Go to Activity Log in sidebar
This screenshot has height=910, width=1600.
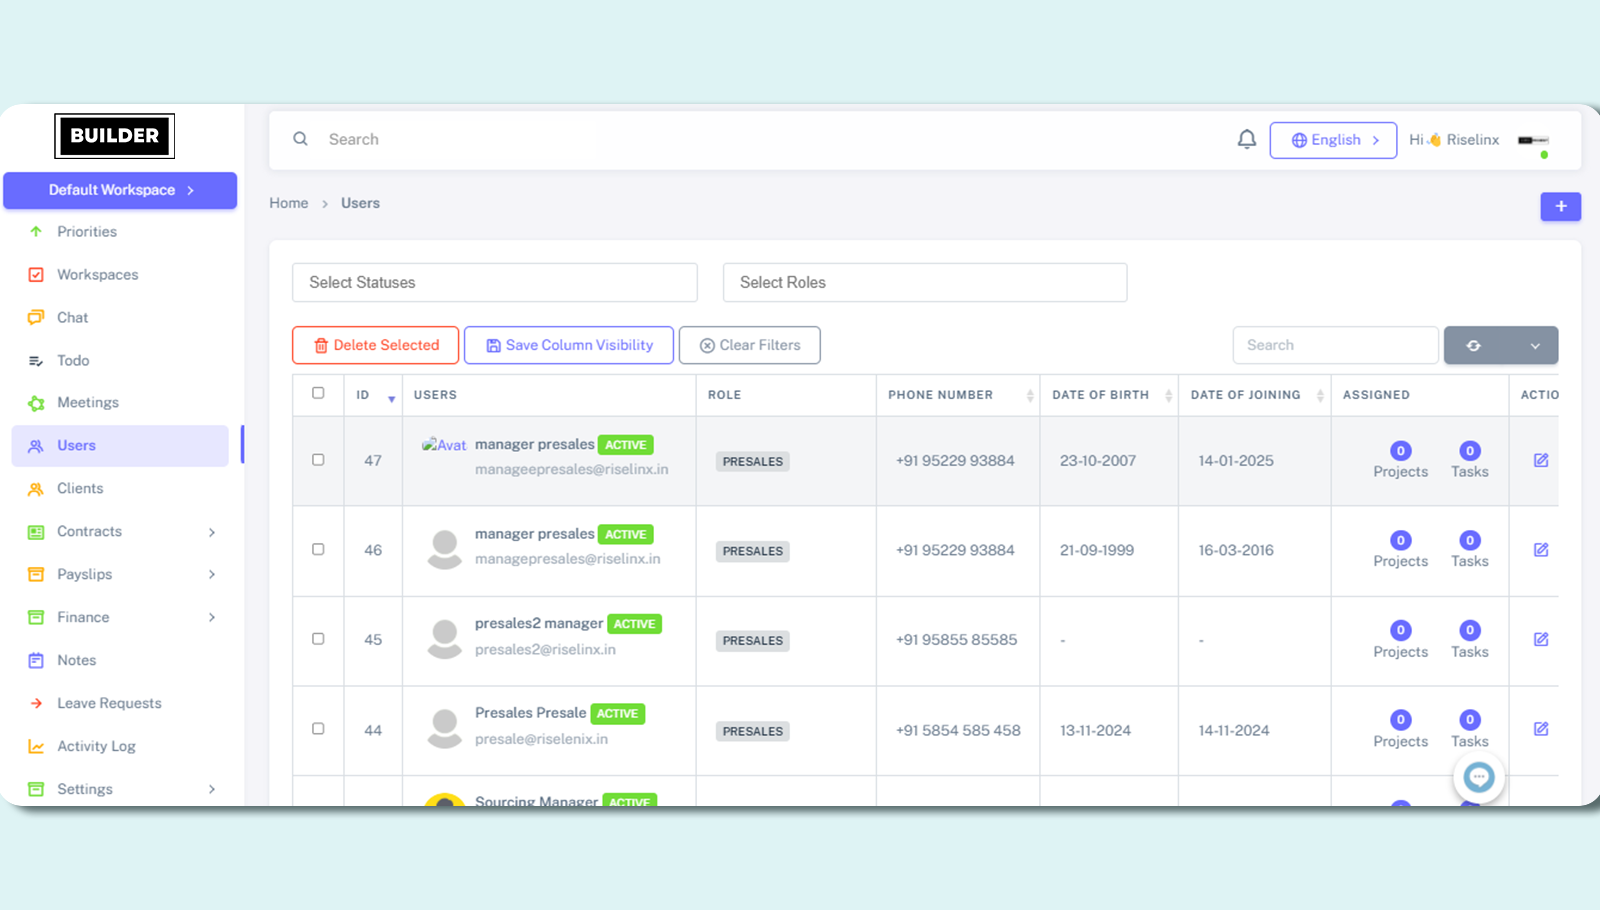(x=96, y=746)
